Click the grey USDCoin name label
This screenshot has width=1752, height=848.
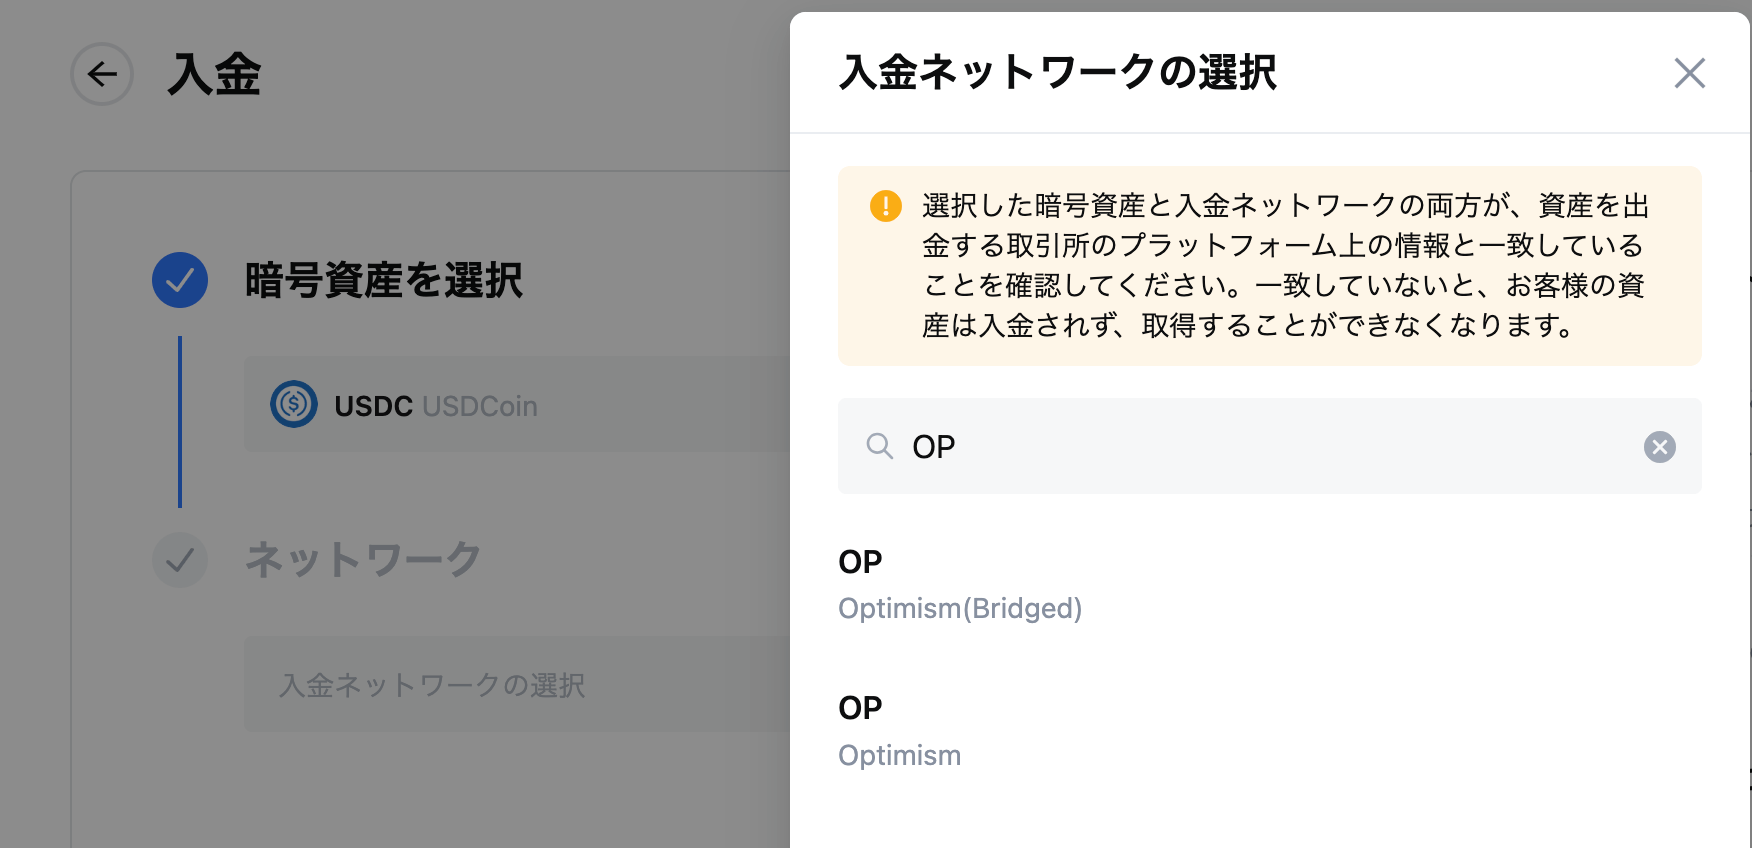click(x=480, y=406)
